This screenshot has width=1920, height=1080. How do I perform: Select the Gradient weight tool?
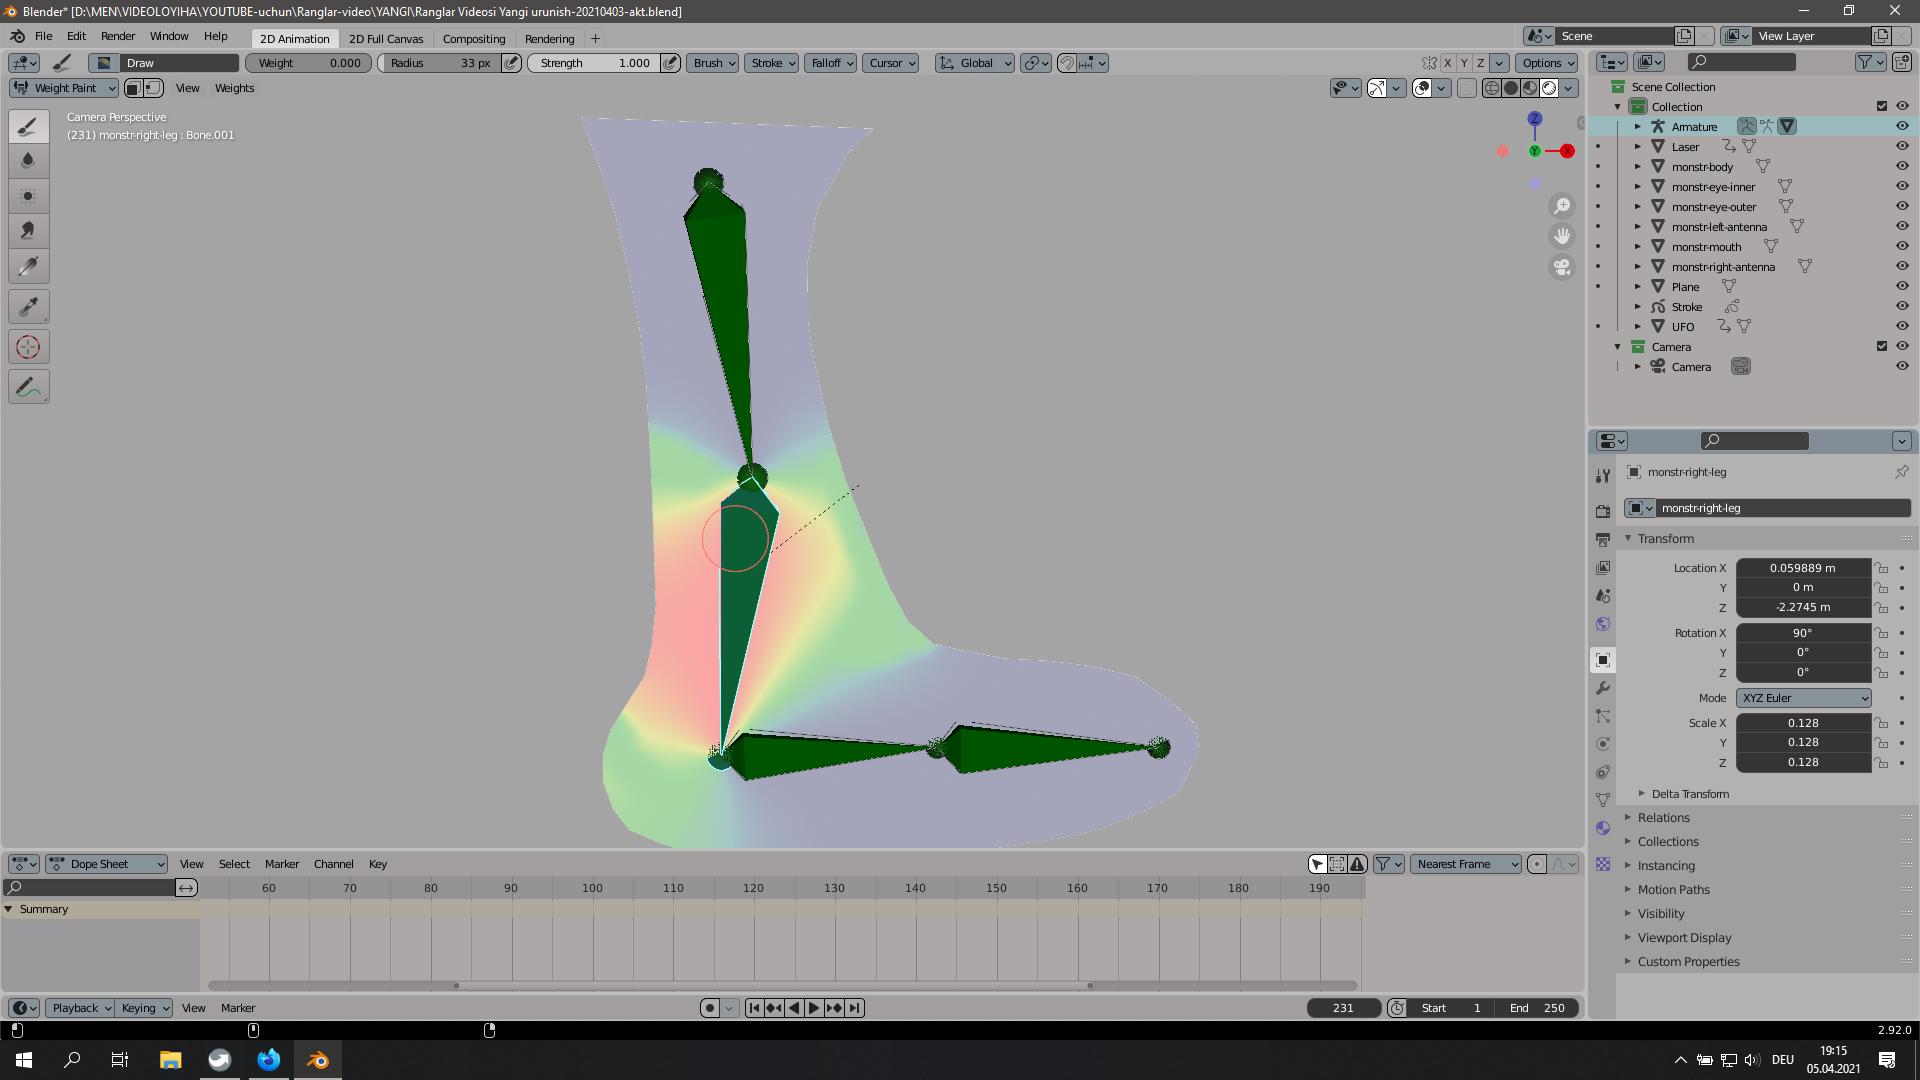28,266
